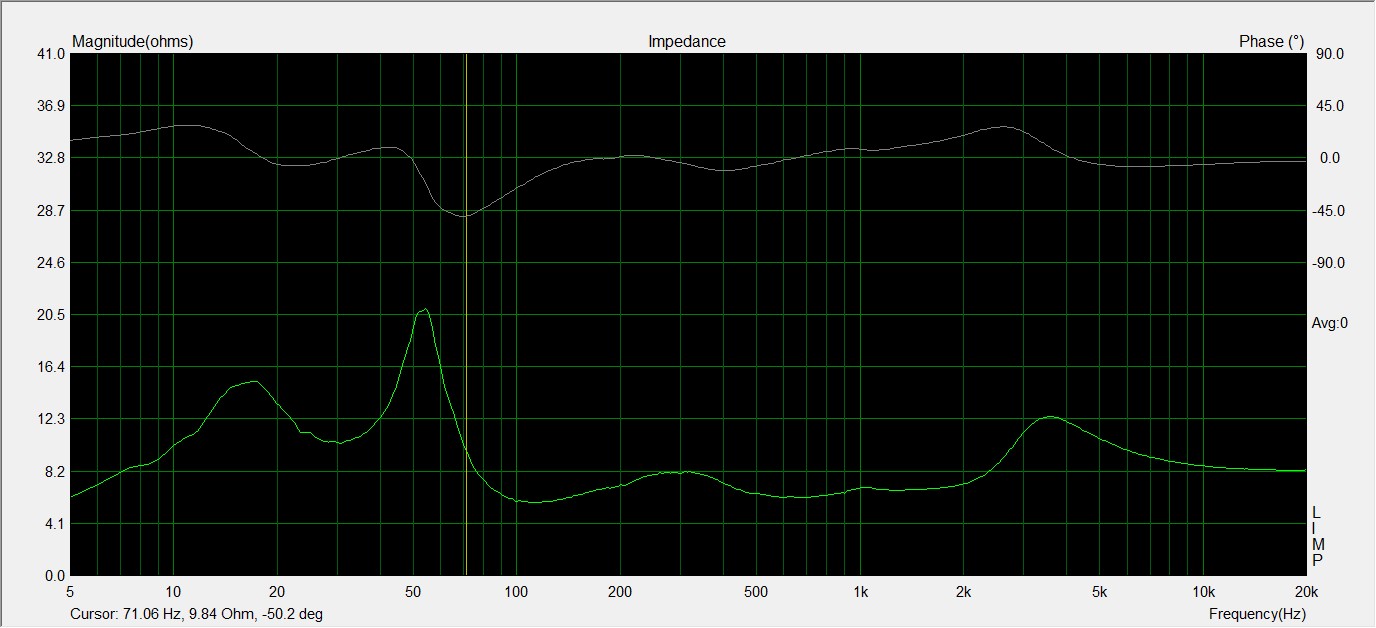Viewport: 1376px width, 628px height.
Task: Click the '200' frequency axis label
Action: tap(620, 590)
